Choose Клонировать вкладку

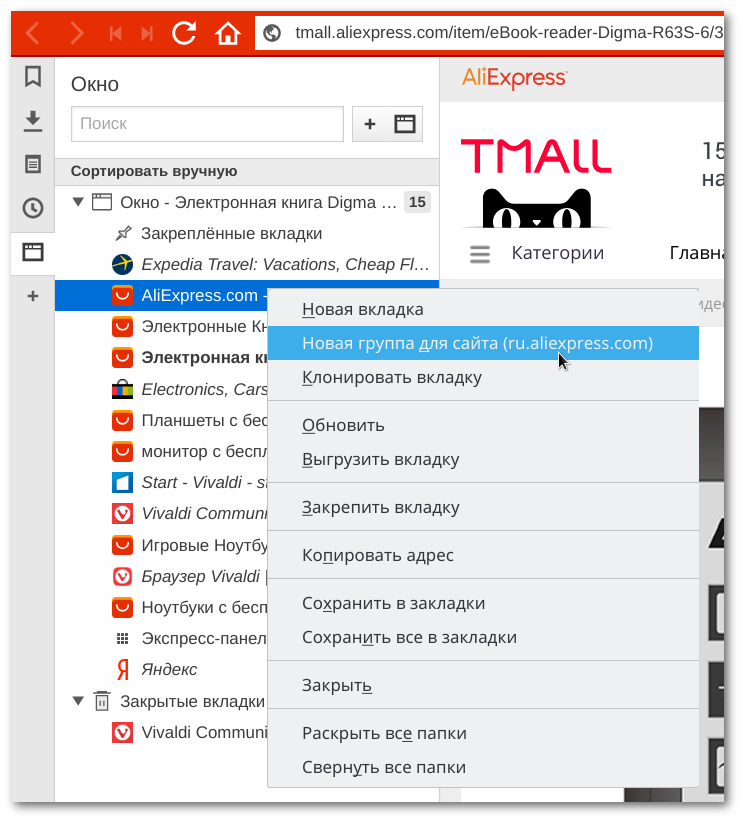(483, 377)
